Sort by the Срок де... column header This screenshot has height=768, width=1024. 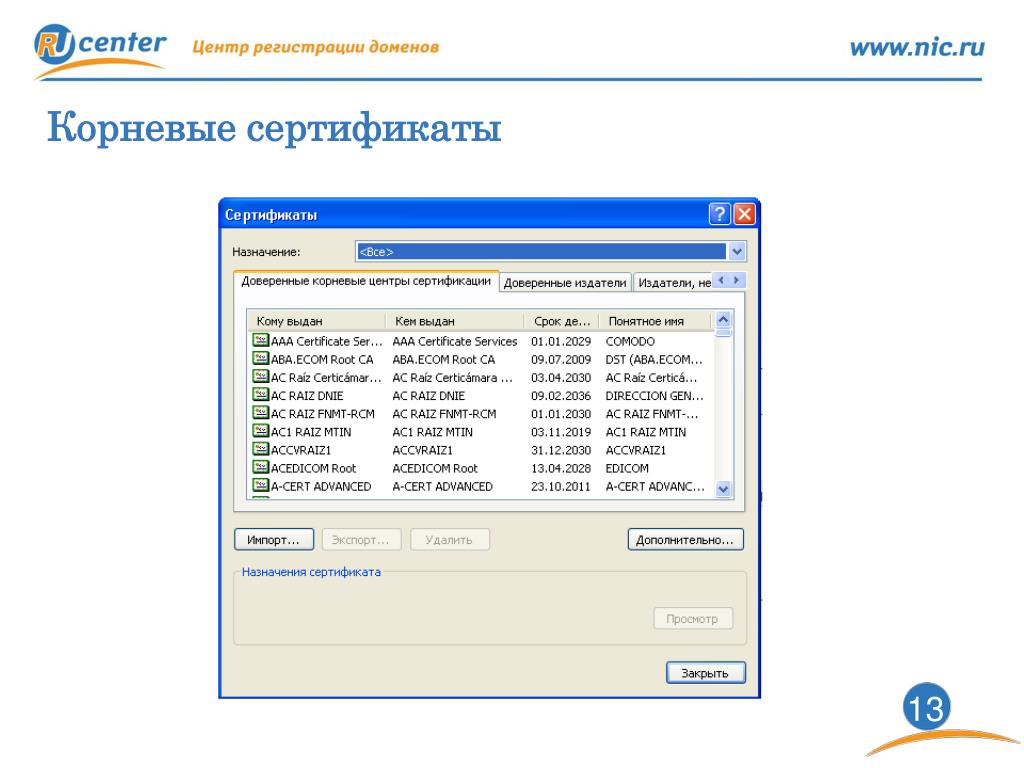(x=562, y=321)
